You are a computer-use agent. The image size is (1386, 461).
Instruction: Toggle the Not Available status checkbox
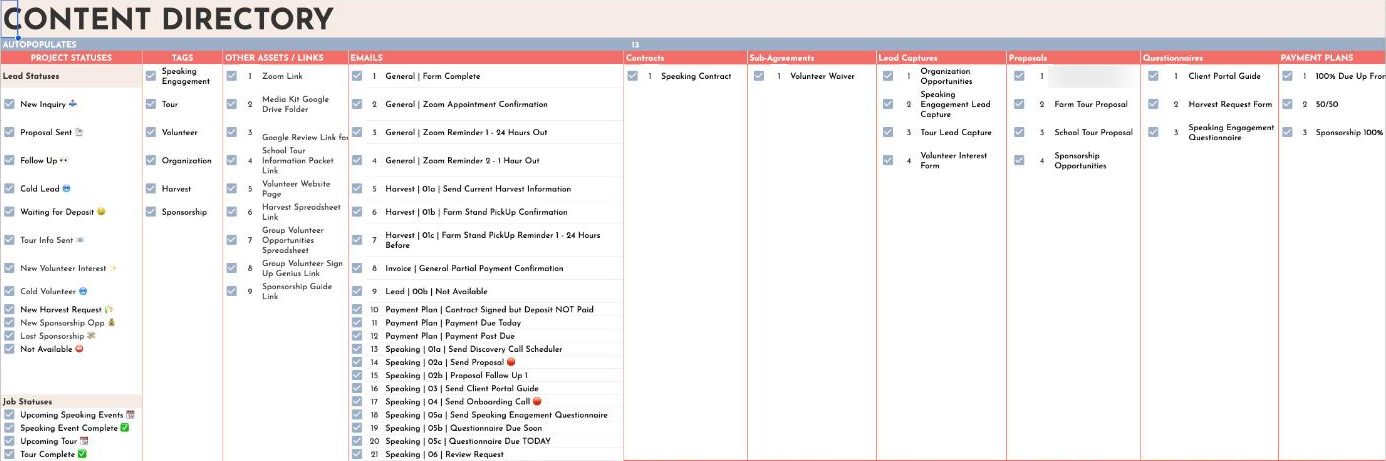click(x=9, y=349)
